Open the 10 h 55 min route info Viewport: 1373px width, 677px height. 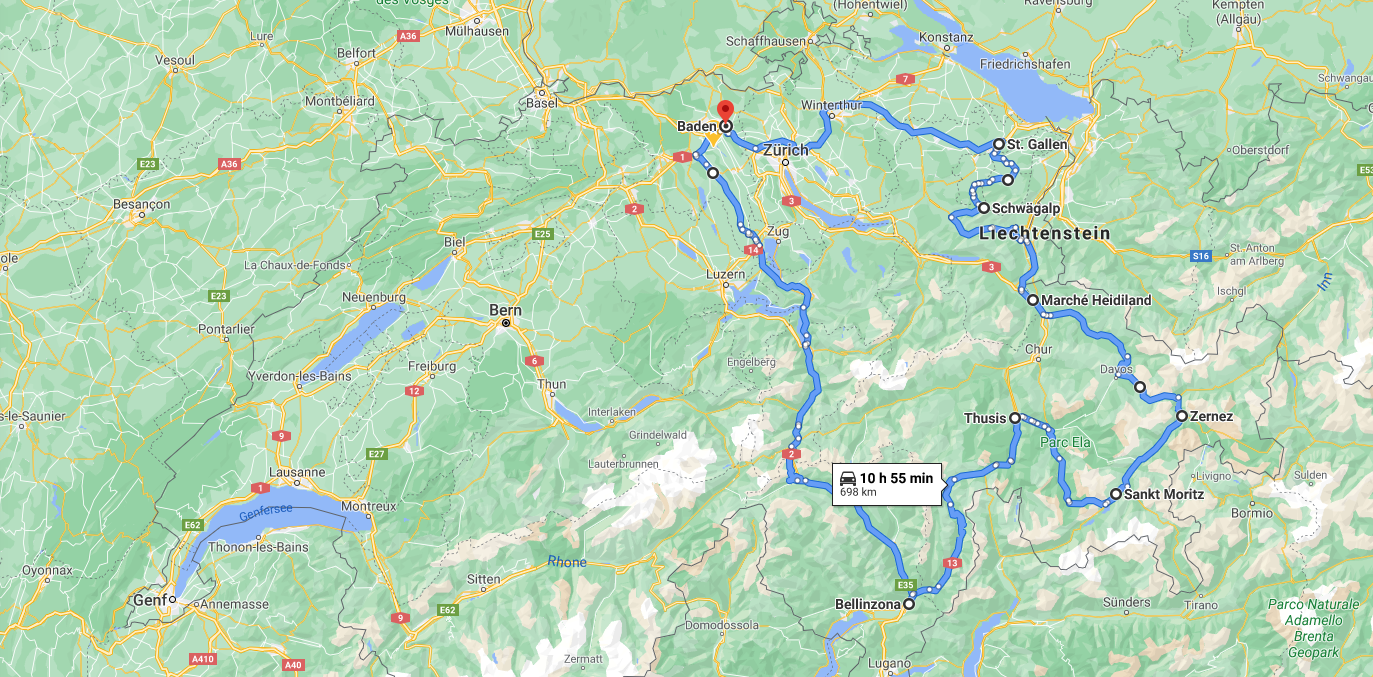click(x=886, y=484)
